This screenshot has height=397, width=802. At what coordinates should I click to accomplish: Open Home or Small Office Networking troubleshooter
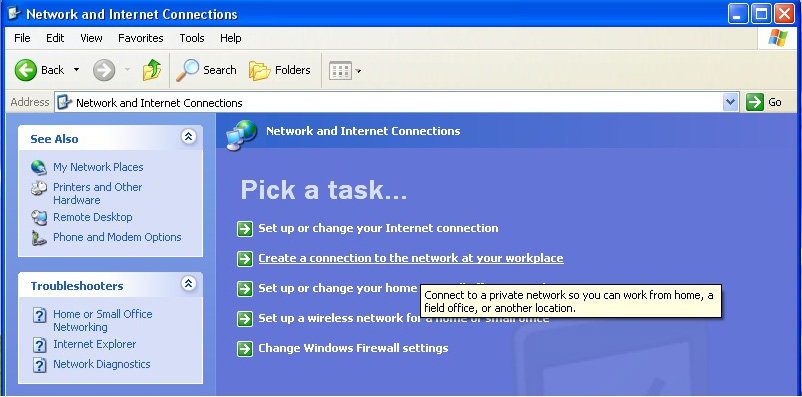103,320
